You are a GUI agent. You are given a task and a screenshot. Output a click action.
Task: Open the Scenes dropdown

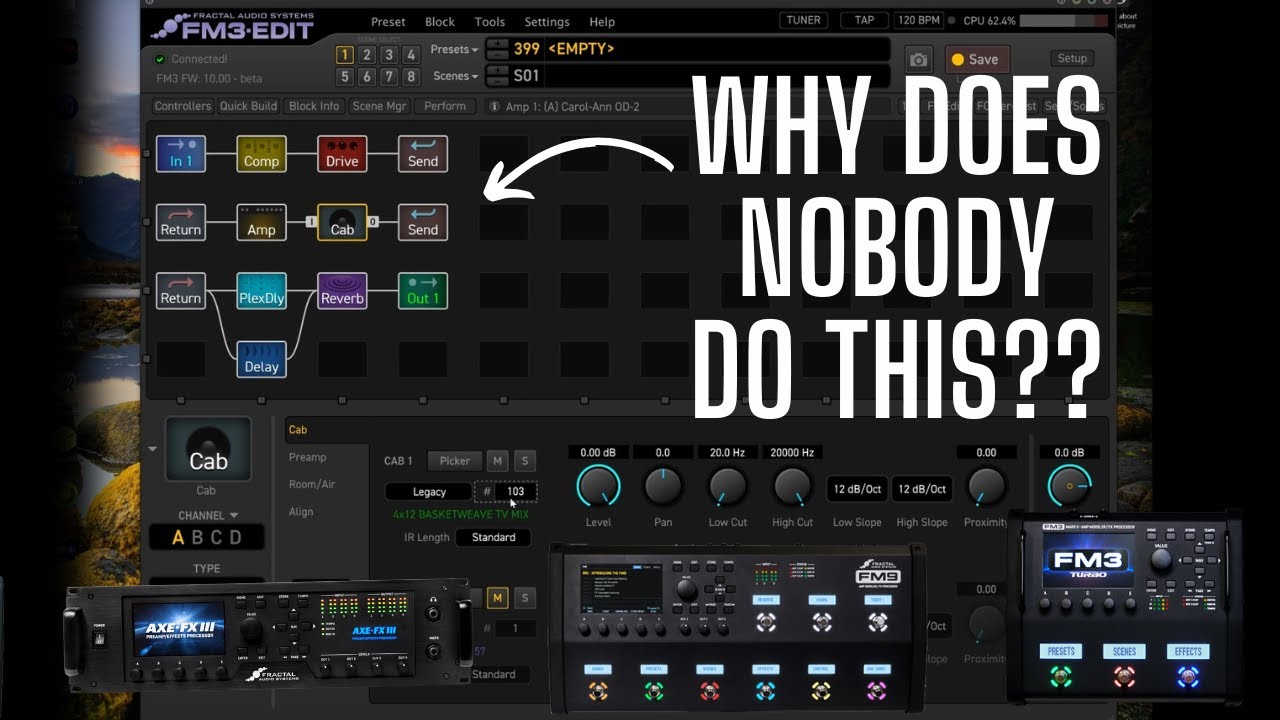point(457,76)
